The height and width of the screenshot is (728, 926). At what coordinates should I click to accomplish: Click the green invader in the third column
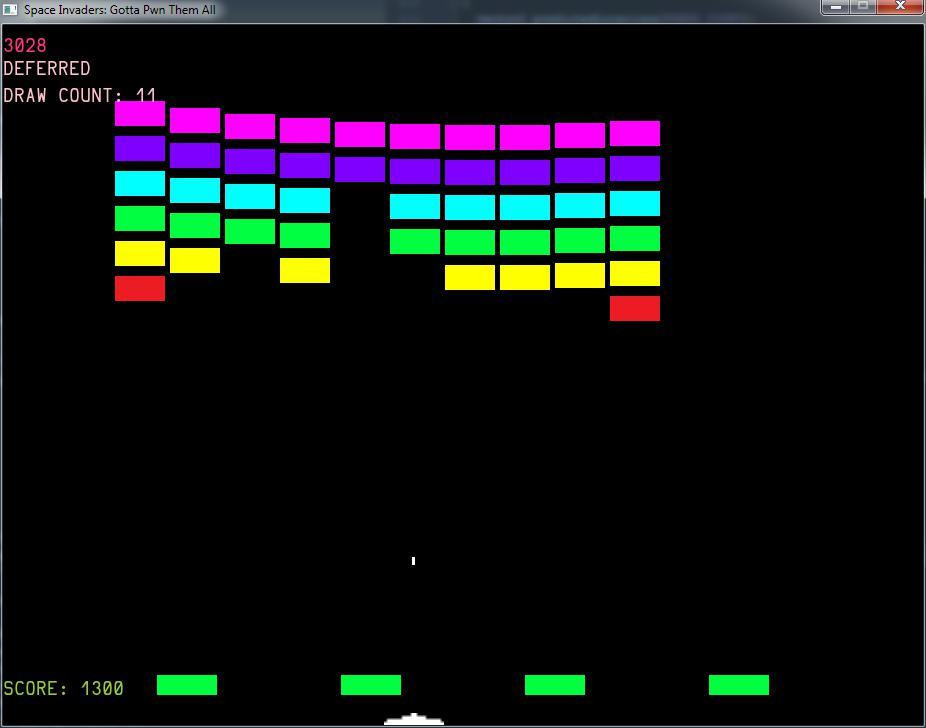250,231
